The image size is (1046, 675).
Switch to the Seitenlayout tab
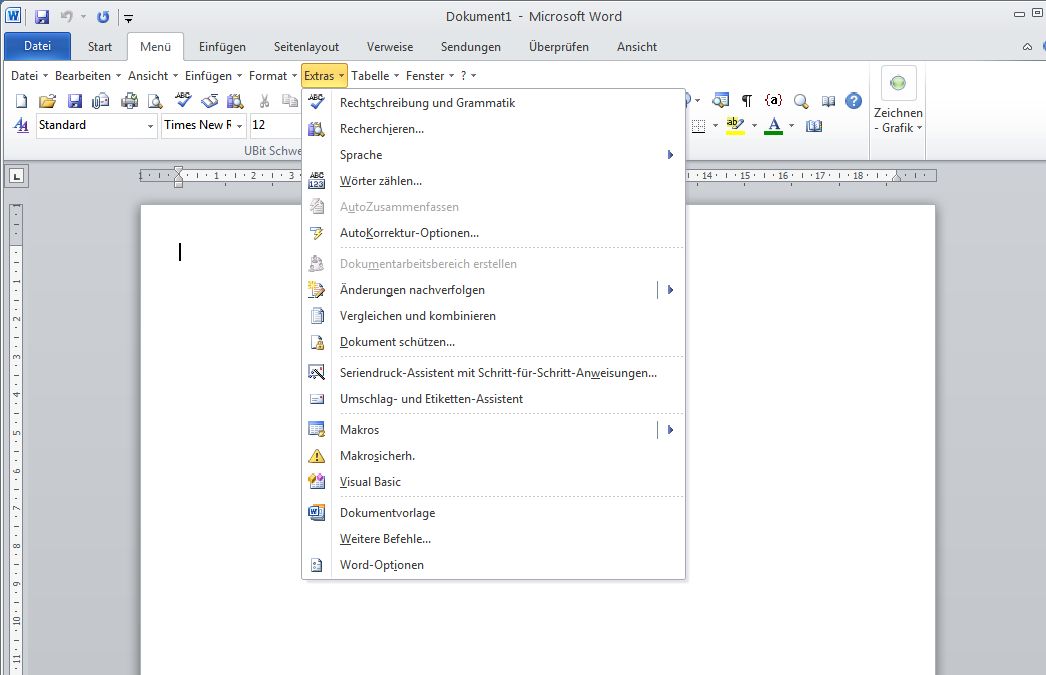pyautogui.click(x=306, y=47)
